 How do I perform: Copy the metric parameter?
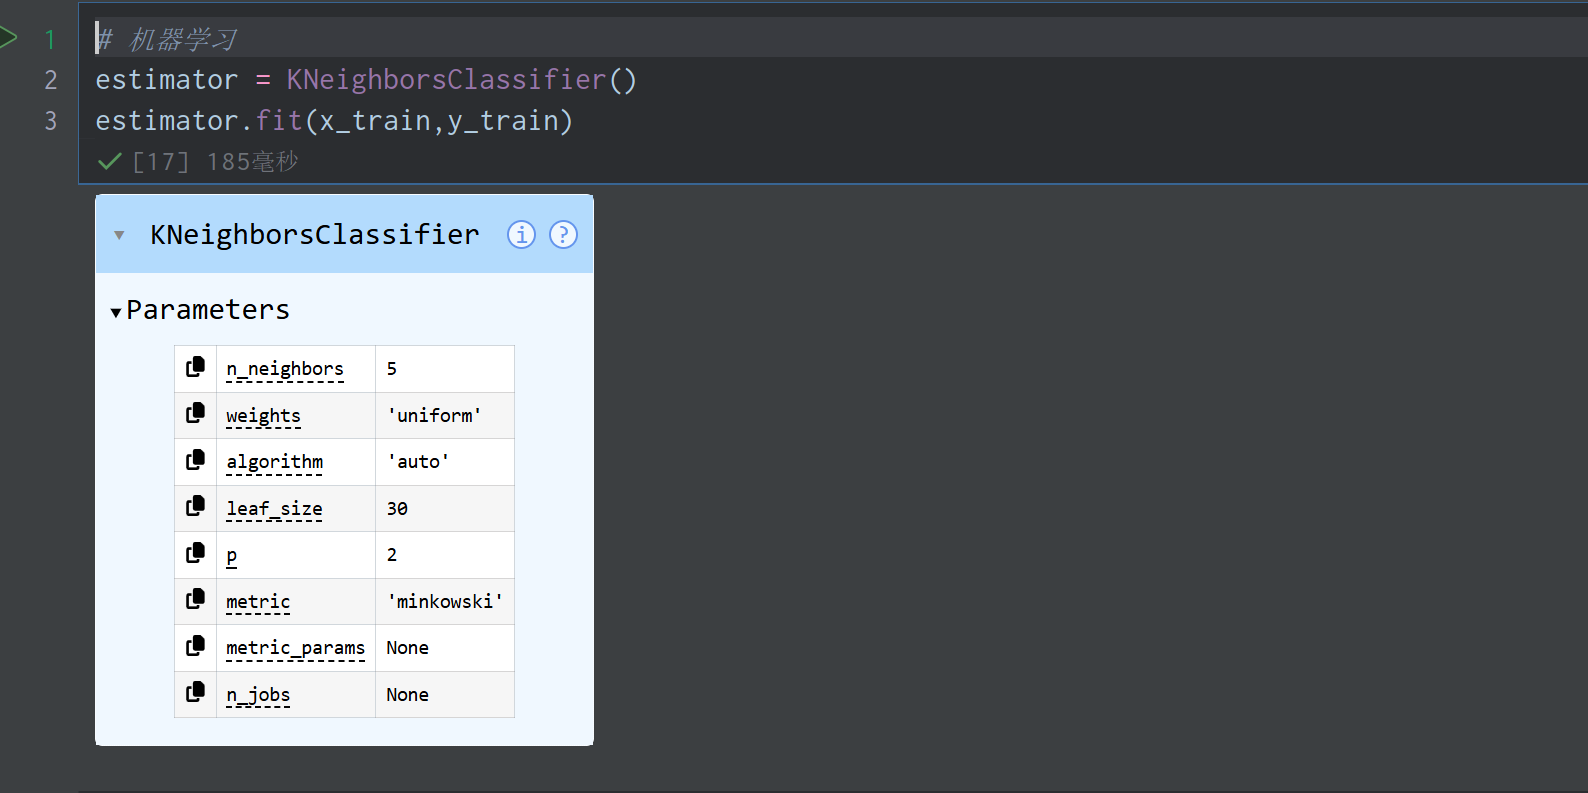click(x=195, y=599)
